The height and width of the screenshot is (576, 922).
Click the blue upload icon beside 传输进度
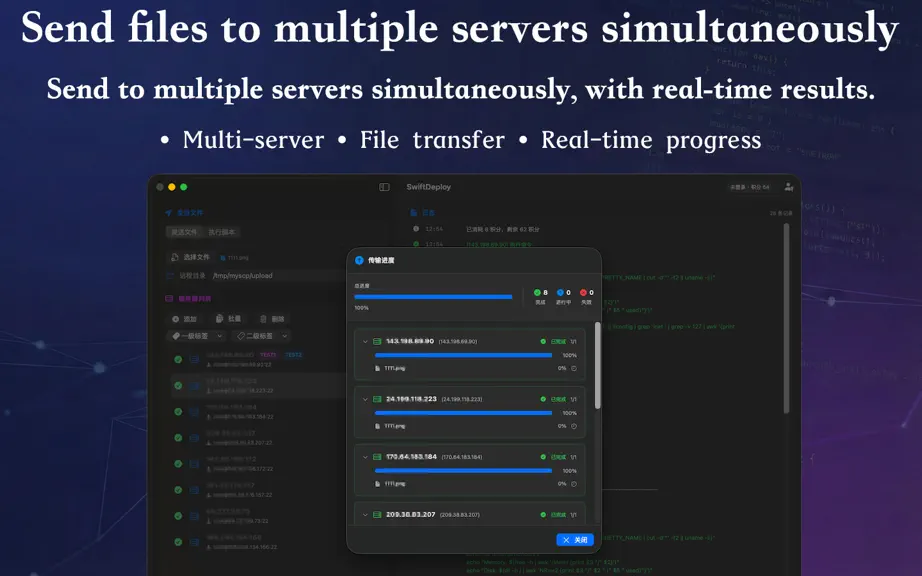click(359, 260)
